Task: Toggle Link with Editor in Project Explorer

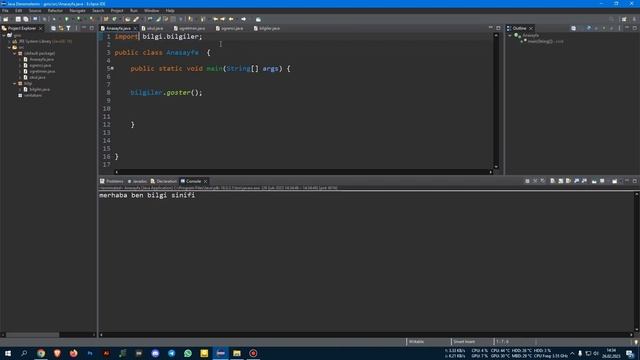Action: [x=61, y=28]
